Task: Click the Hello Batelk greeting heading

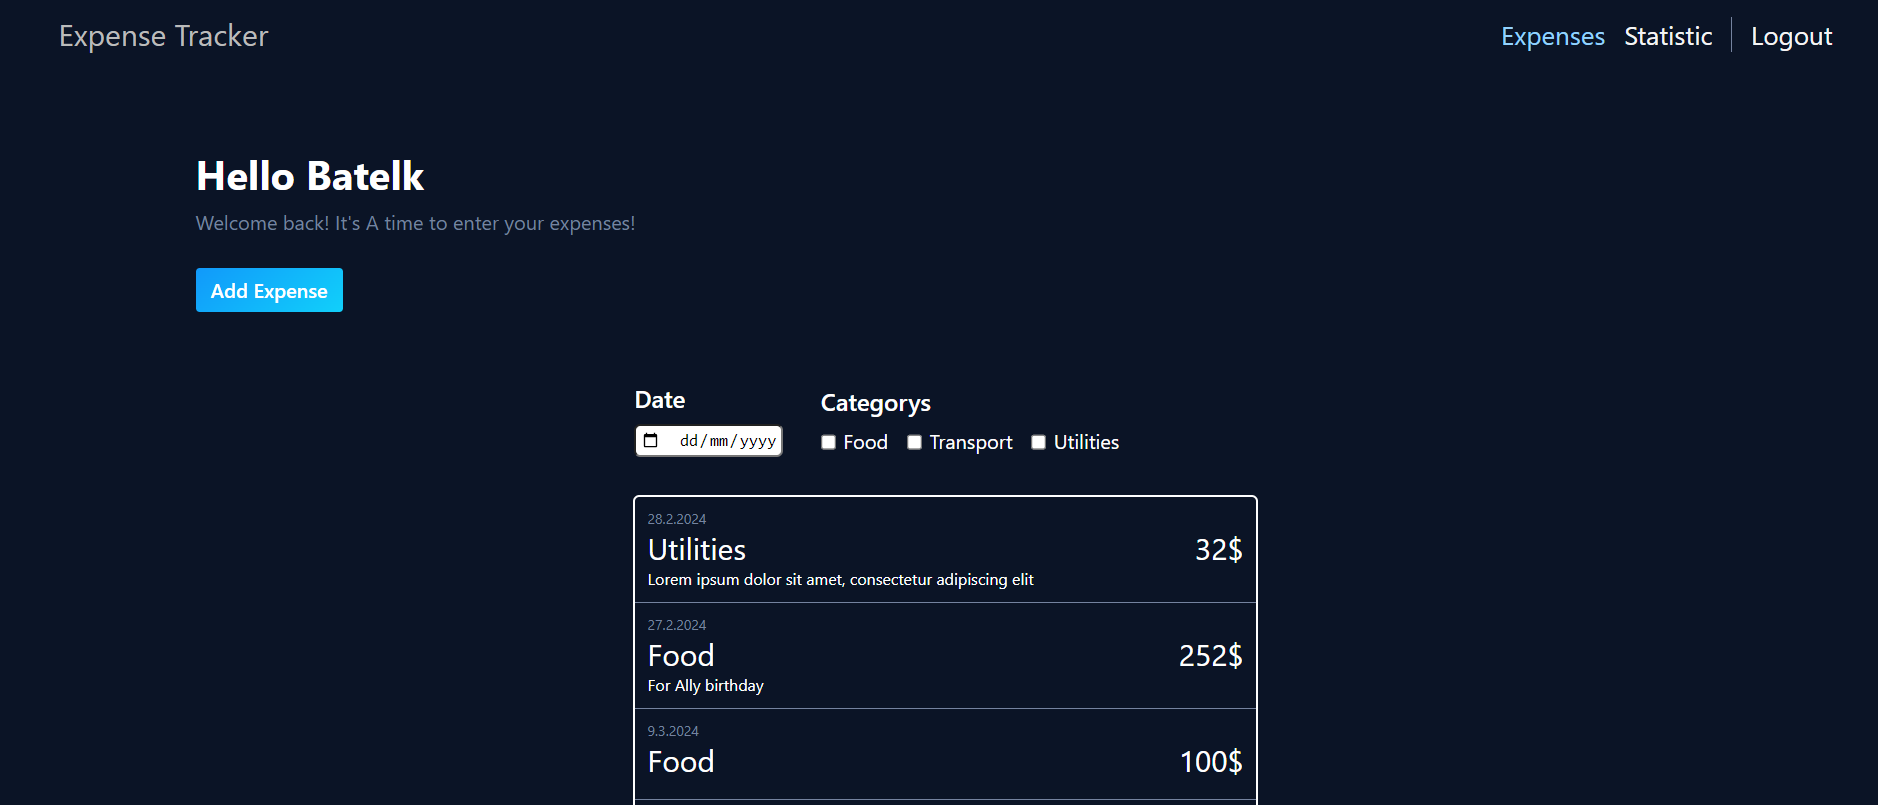Action: [x=309, y=175]
